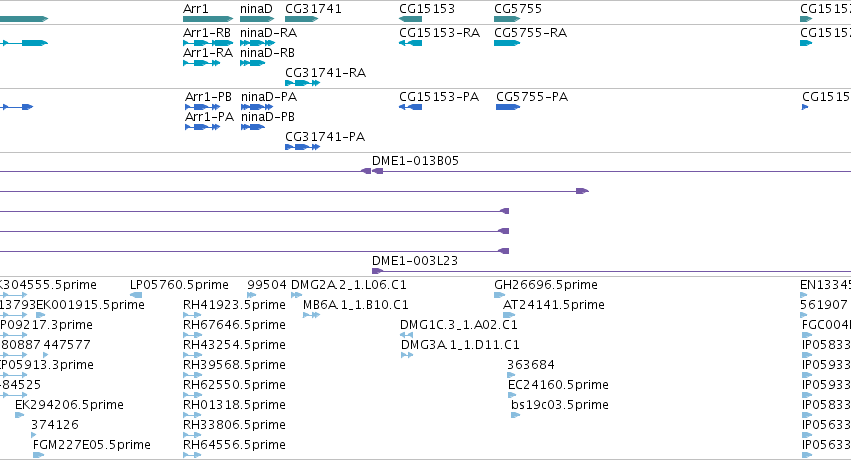Click EST LP05760.5prime
The height and width of the screenshot is (460, 851).
tap(179, 285)
